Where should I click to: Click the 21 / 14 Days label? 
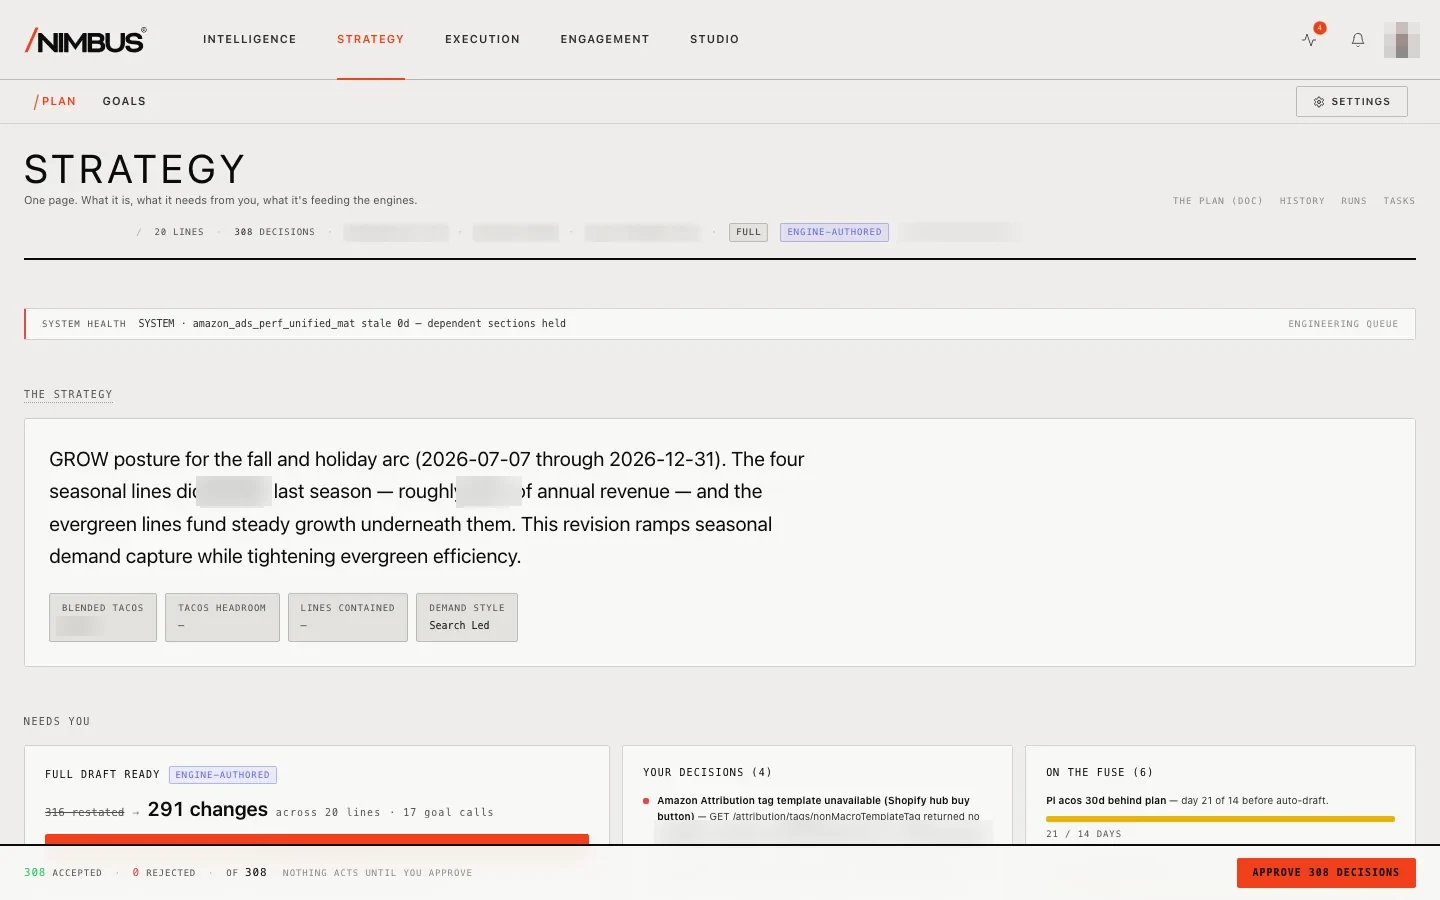point(1084,834)
